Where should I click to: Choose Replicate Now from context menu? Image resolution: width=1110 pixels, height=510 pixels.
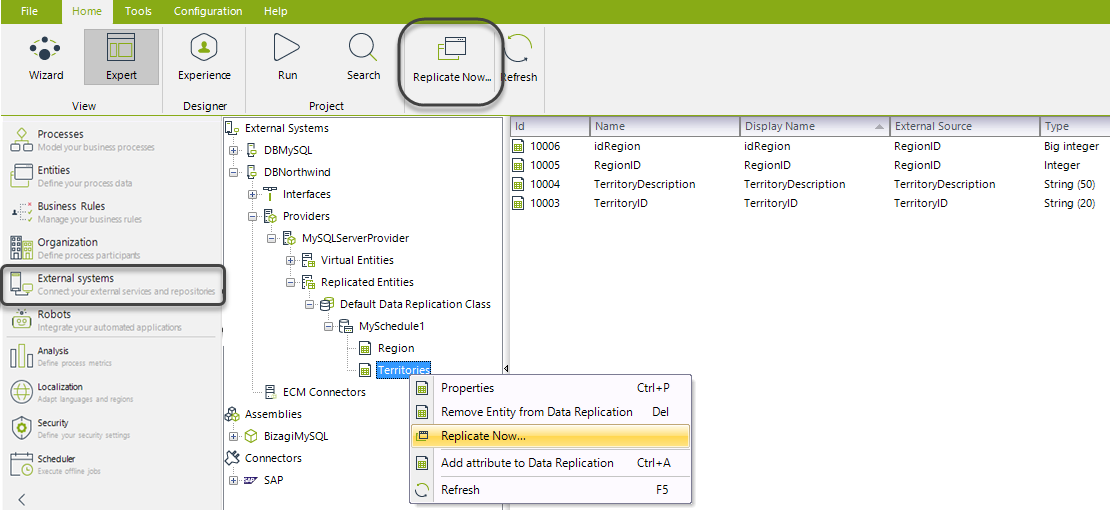point(550,436)
